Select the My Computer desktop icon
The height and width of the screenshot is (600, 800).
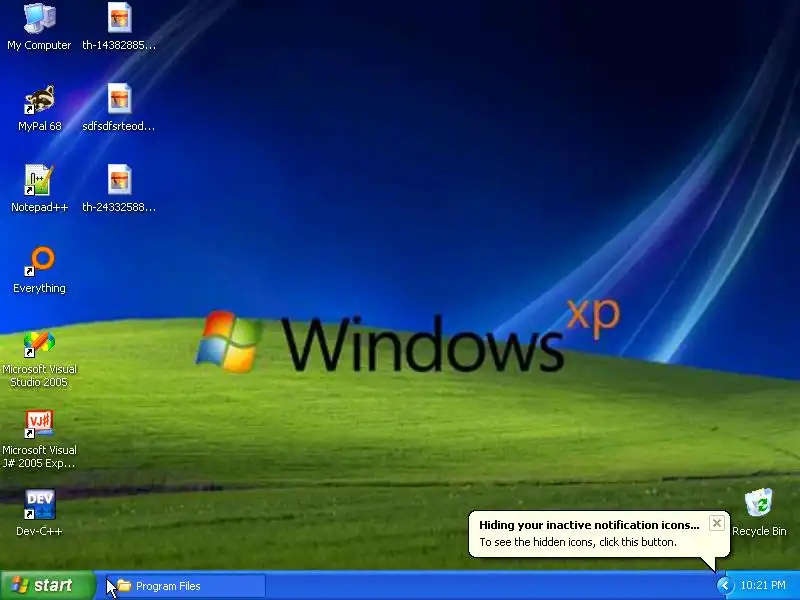(x=39, y=27)
